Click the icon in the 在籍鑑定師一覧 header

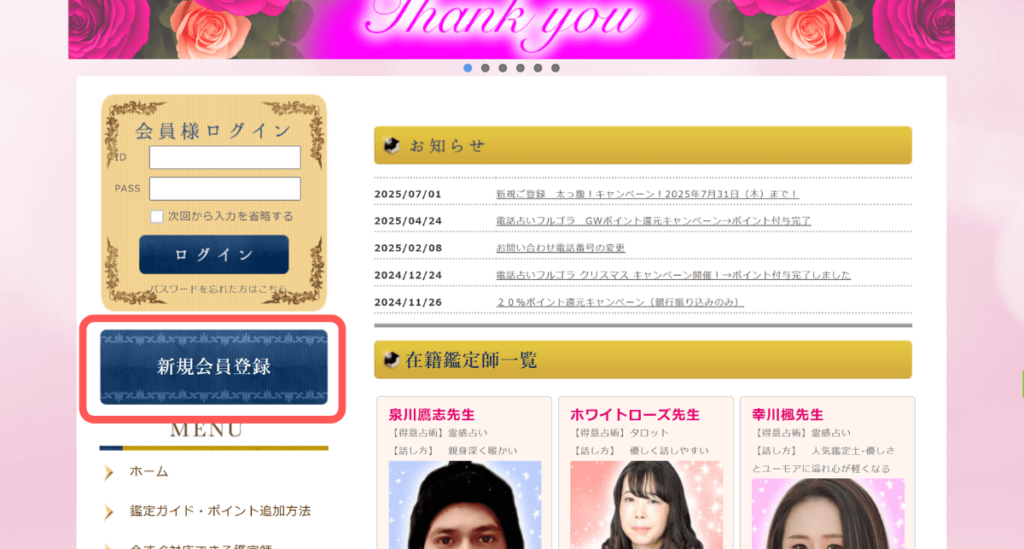pos(392,360)
